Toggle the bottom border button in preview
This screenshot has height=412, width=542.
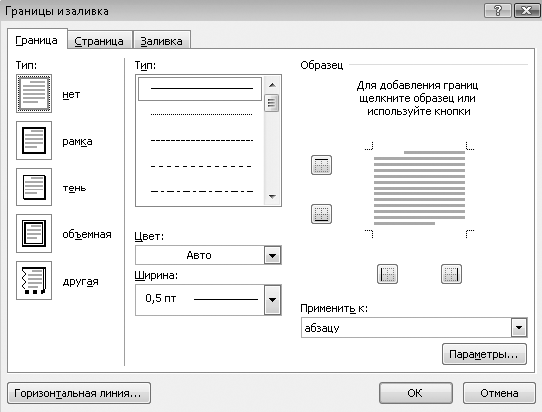321,214
